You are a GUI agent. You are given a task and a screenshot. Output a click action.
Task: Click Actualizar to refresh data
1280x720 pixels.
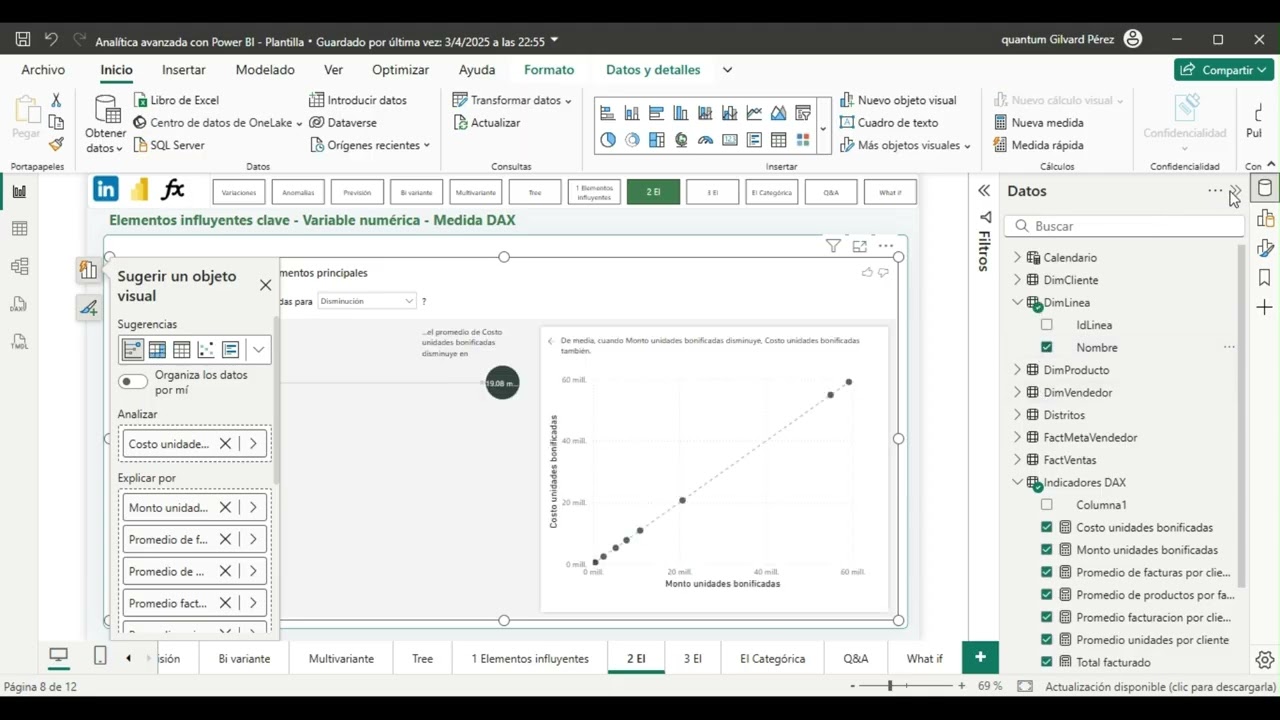[487, 122]
